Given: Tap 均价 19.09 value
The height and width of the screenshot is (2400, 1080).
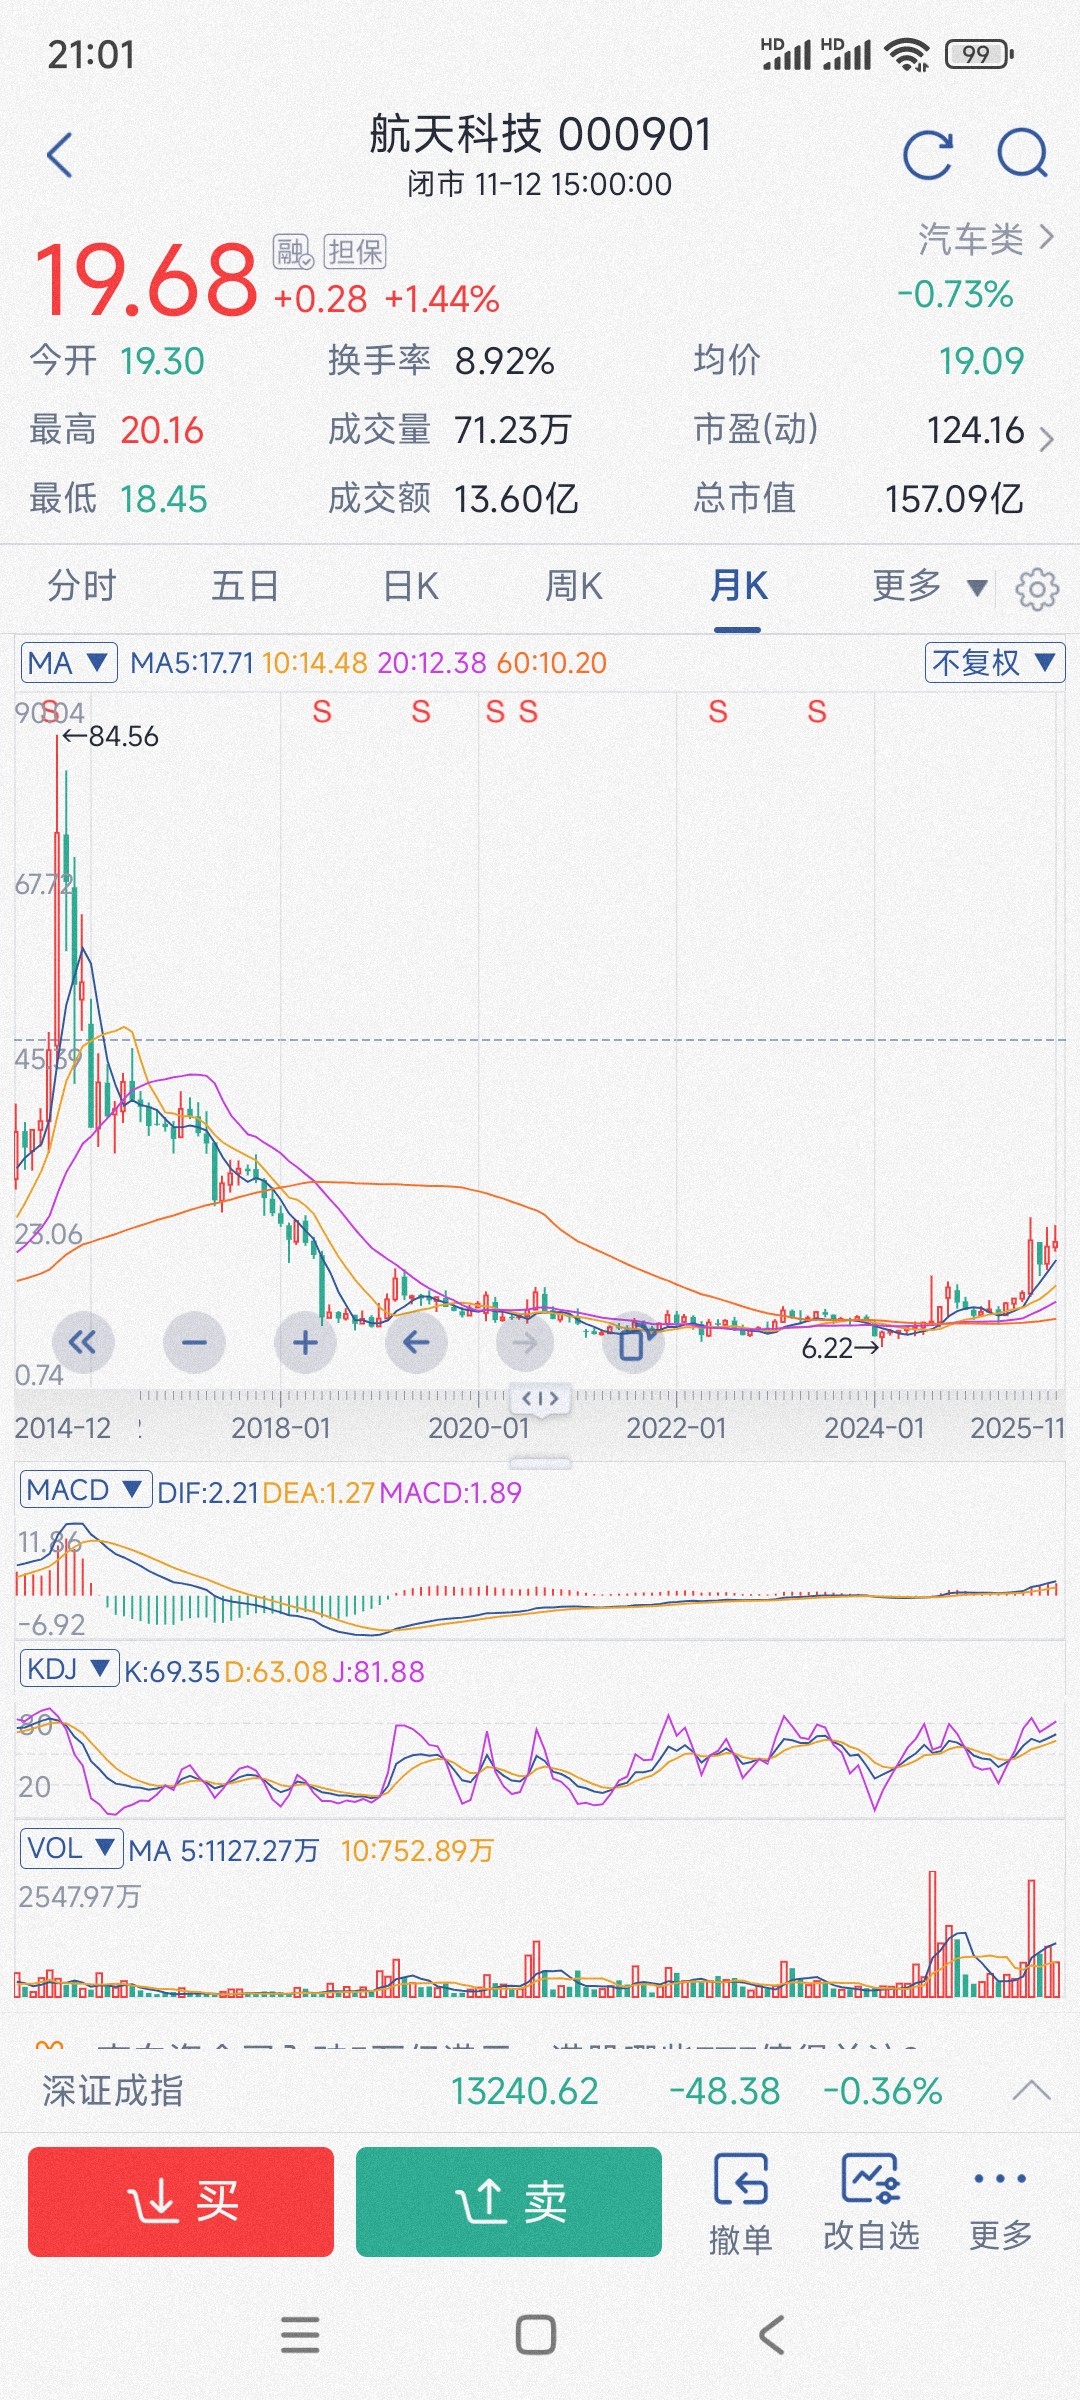Looking at the screenshot, I should 982,361.
